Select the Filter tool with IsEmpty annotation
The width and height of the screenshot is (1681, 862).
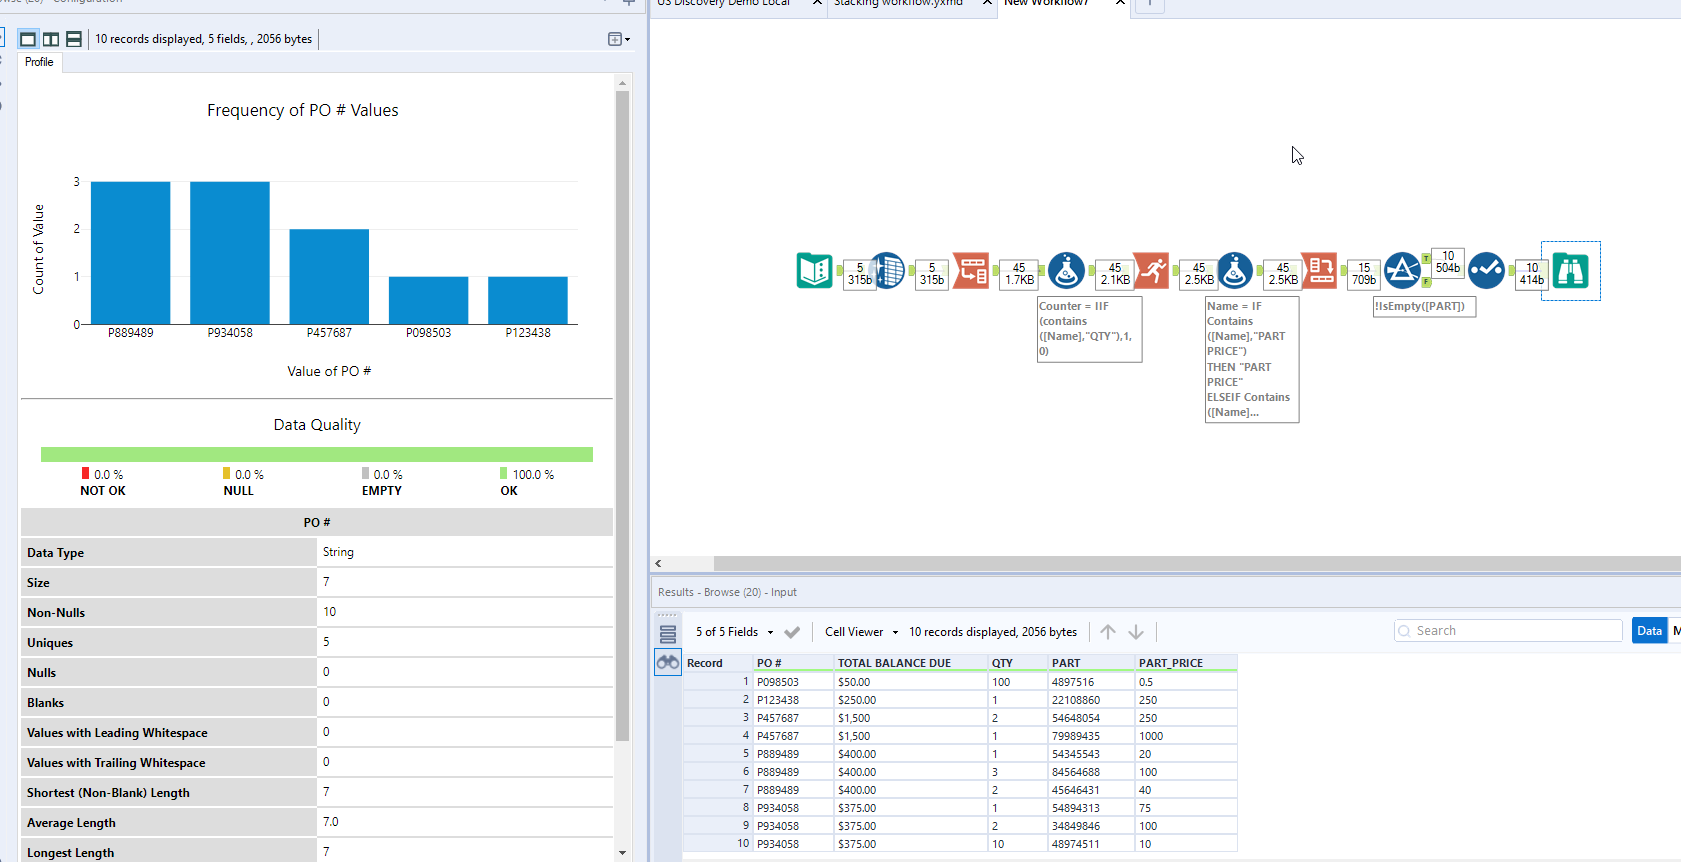click(x=1402, y=270)
